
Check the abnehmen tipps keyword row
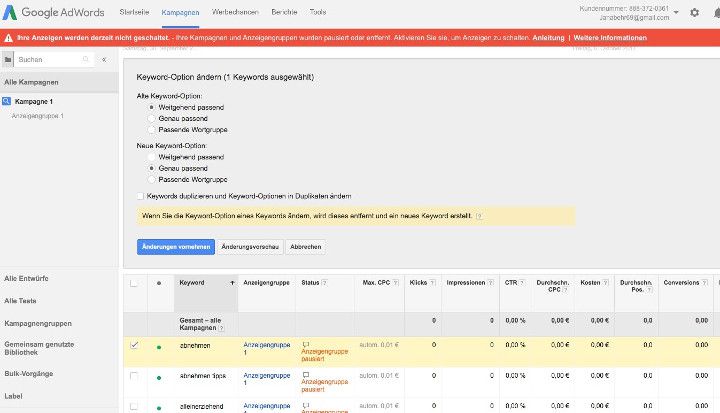coord(134,376)
